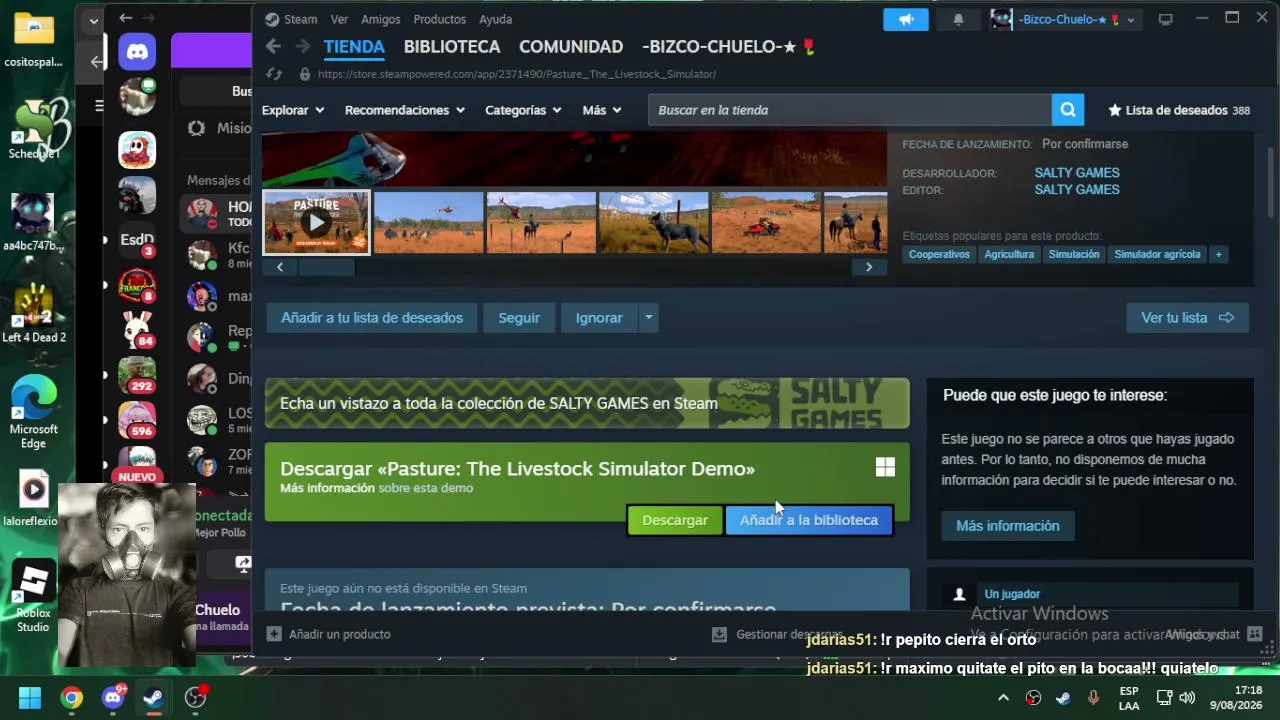Click Steam's forward navigation arrow

tap(303, 47)
